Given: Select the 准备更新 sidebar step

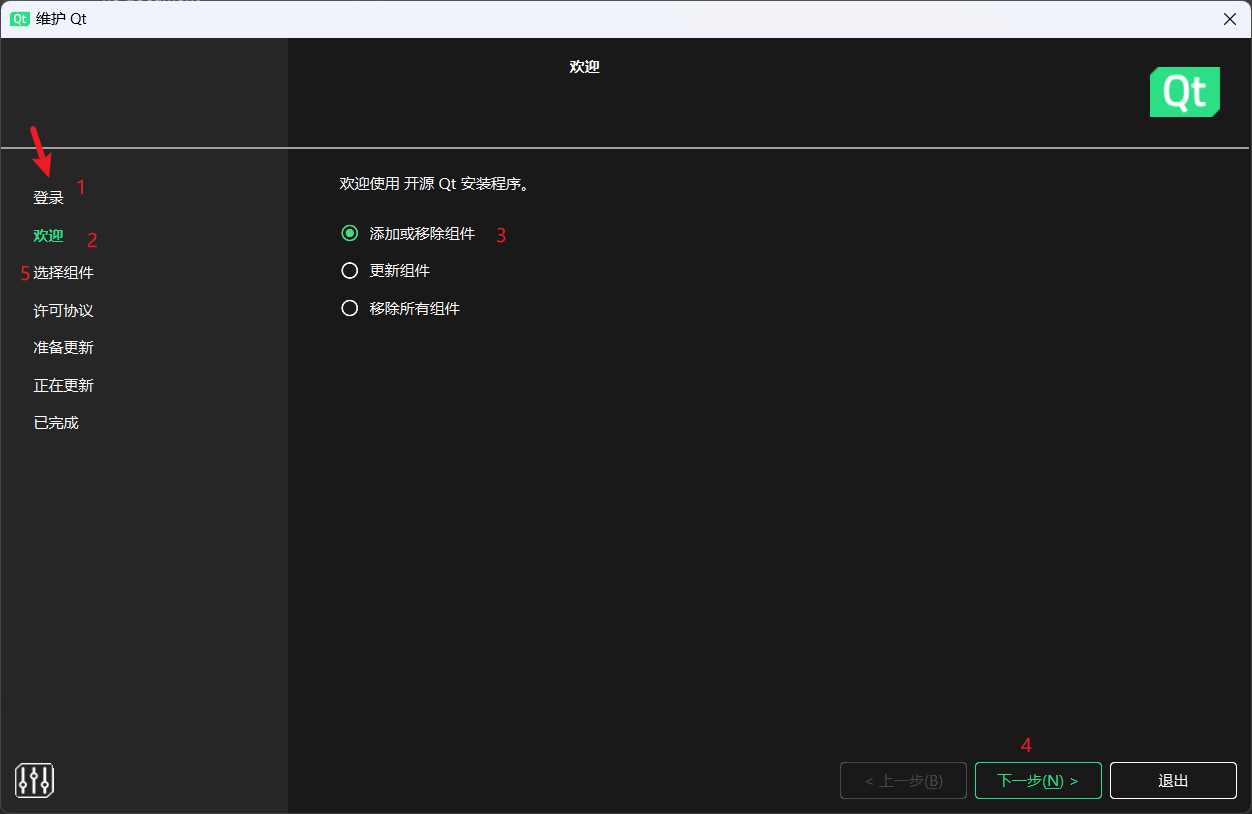Looking at the screenshot, I should pos(63,348).
